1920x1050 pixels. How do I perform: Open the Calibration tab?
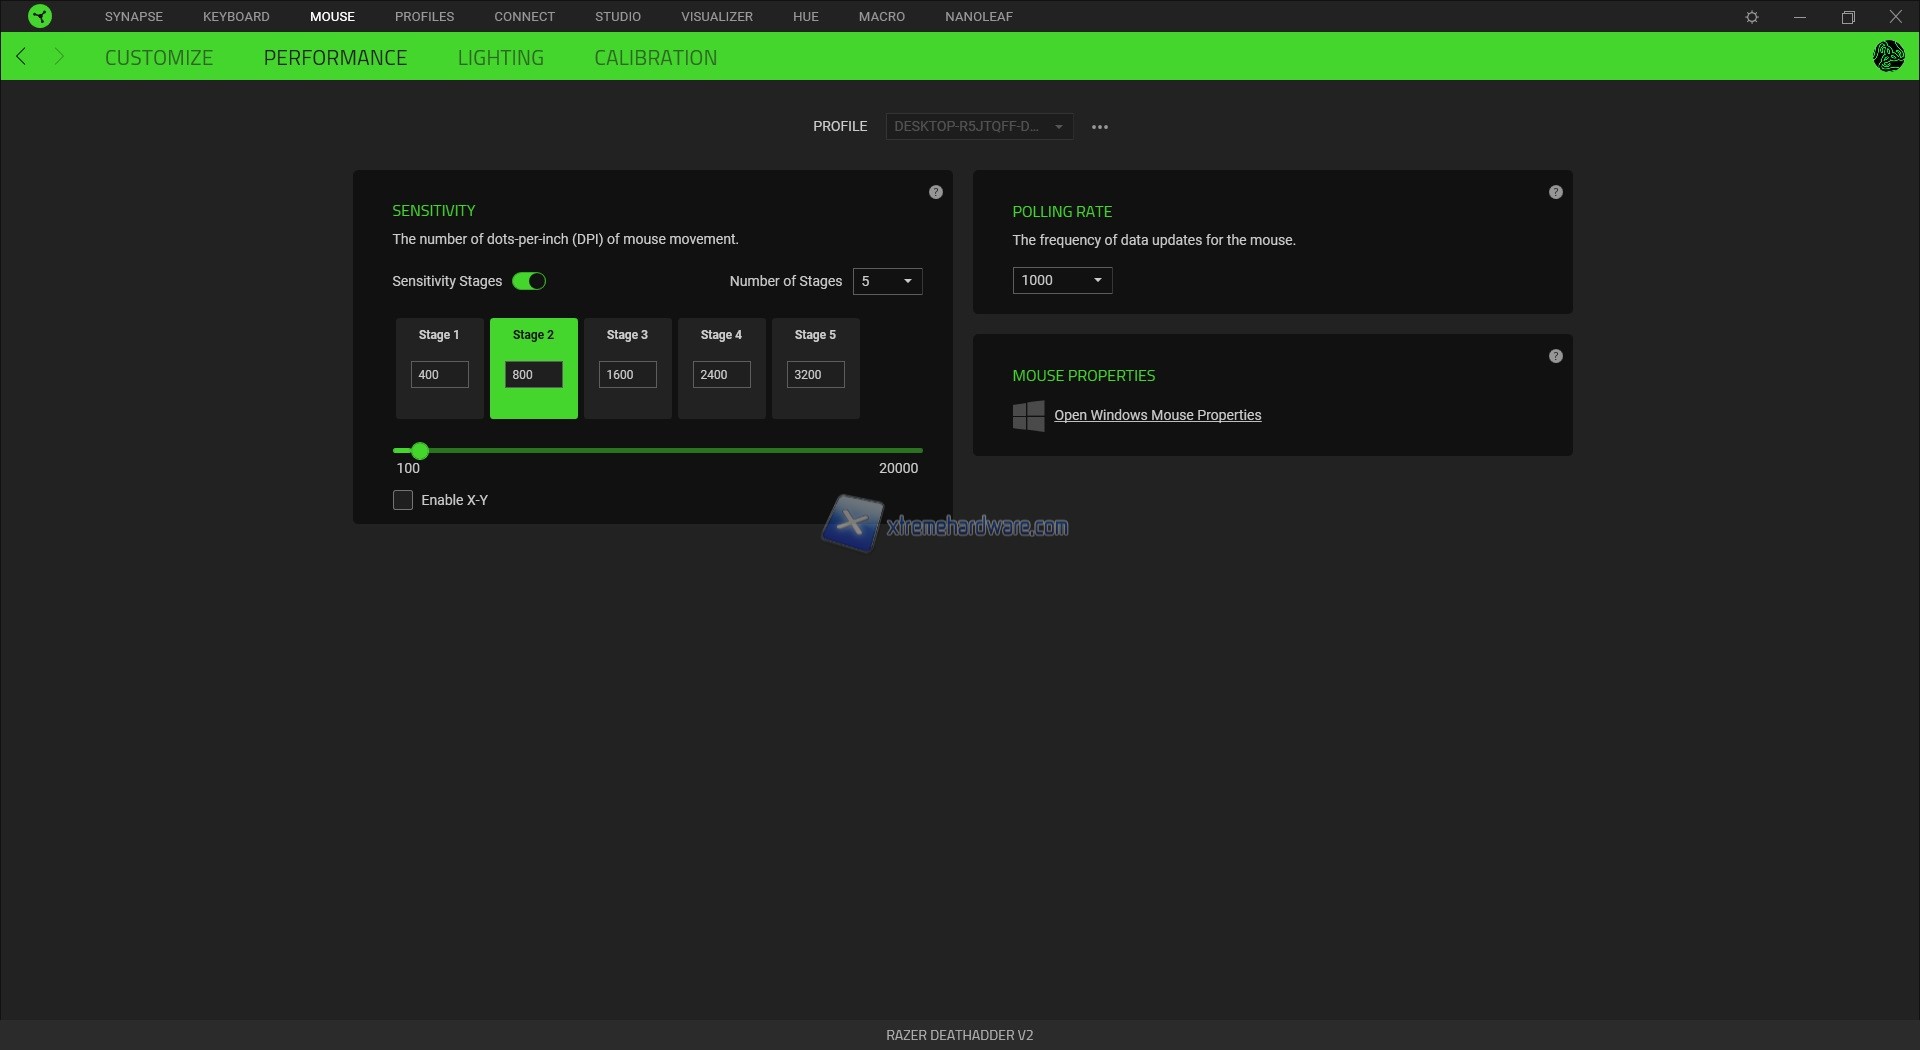point(655,58)
